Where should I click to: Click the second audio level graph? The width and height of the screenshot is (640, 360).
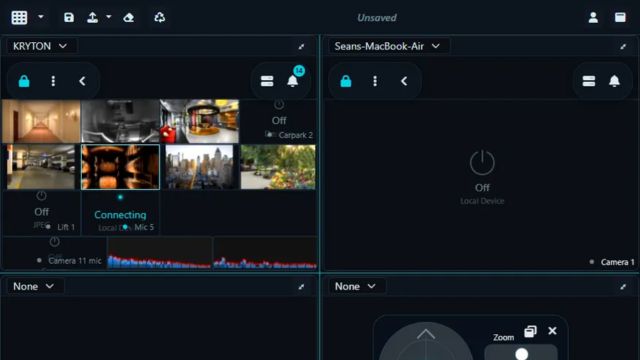(265, 253)
